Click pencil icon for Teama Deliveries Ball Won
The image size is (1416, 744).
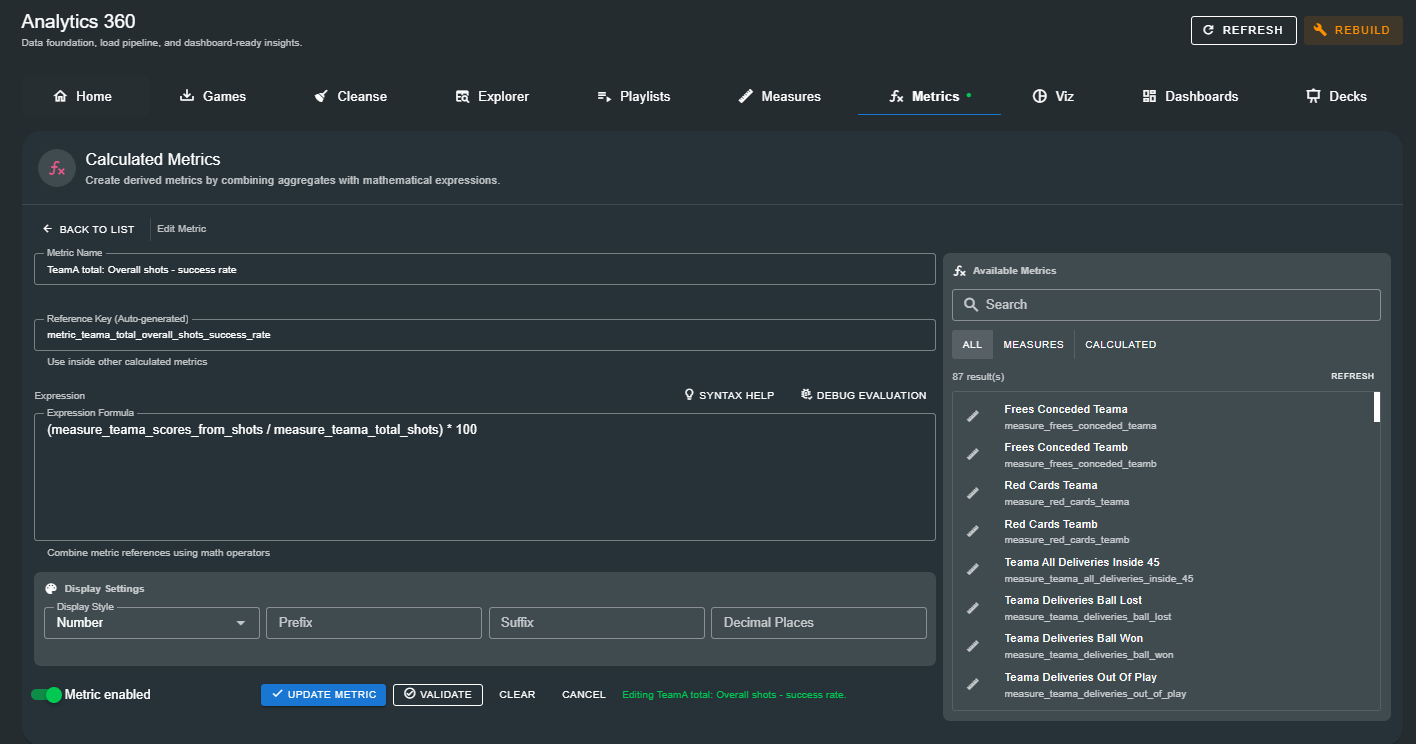pyautogui.click(x=973, y=646)
